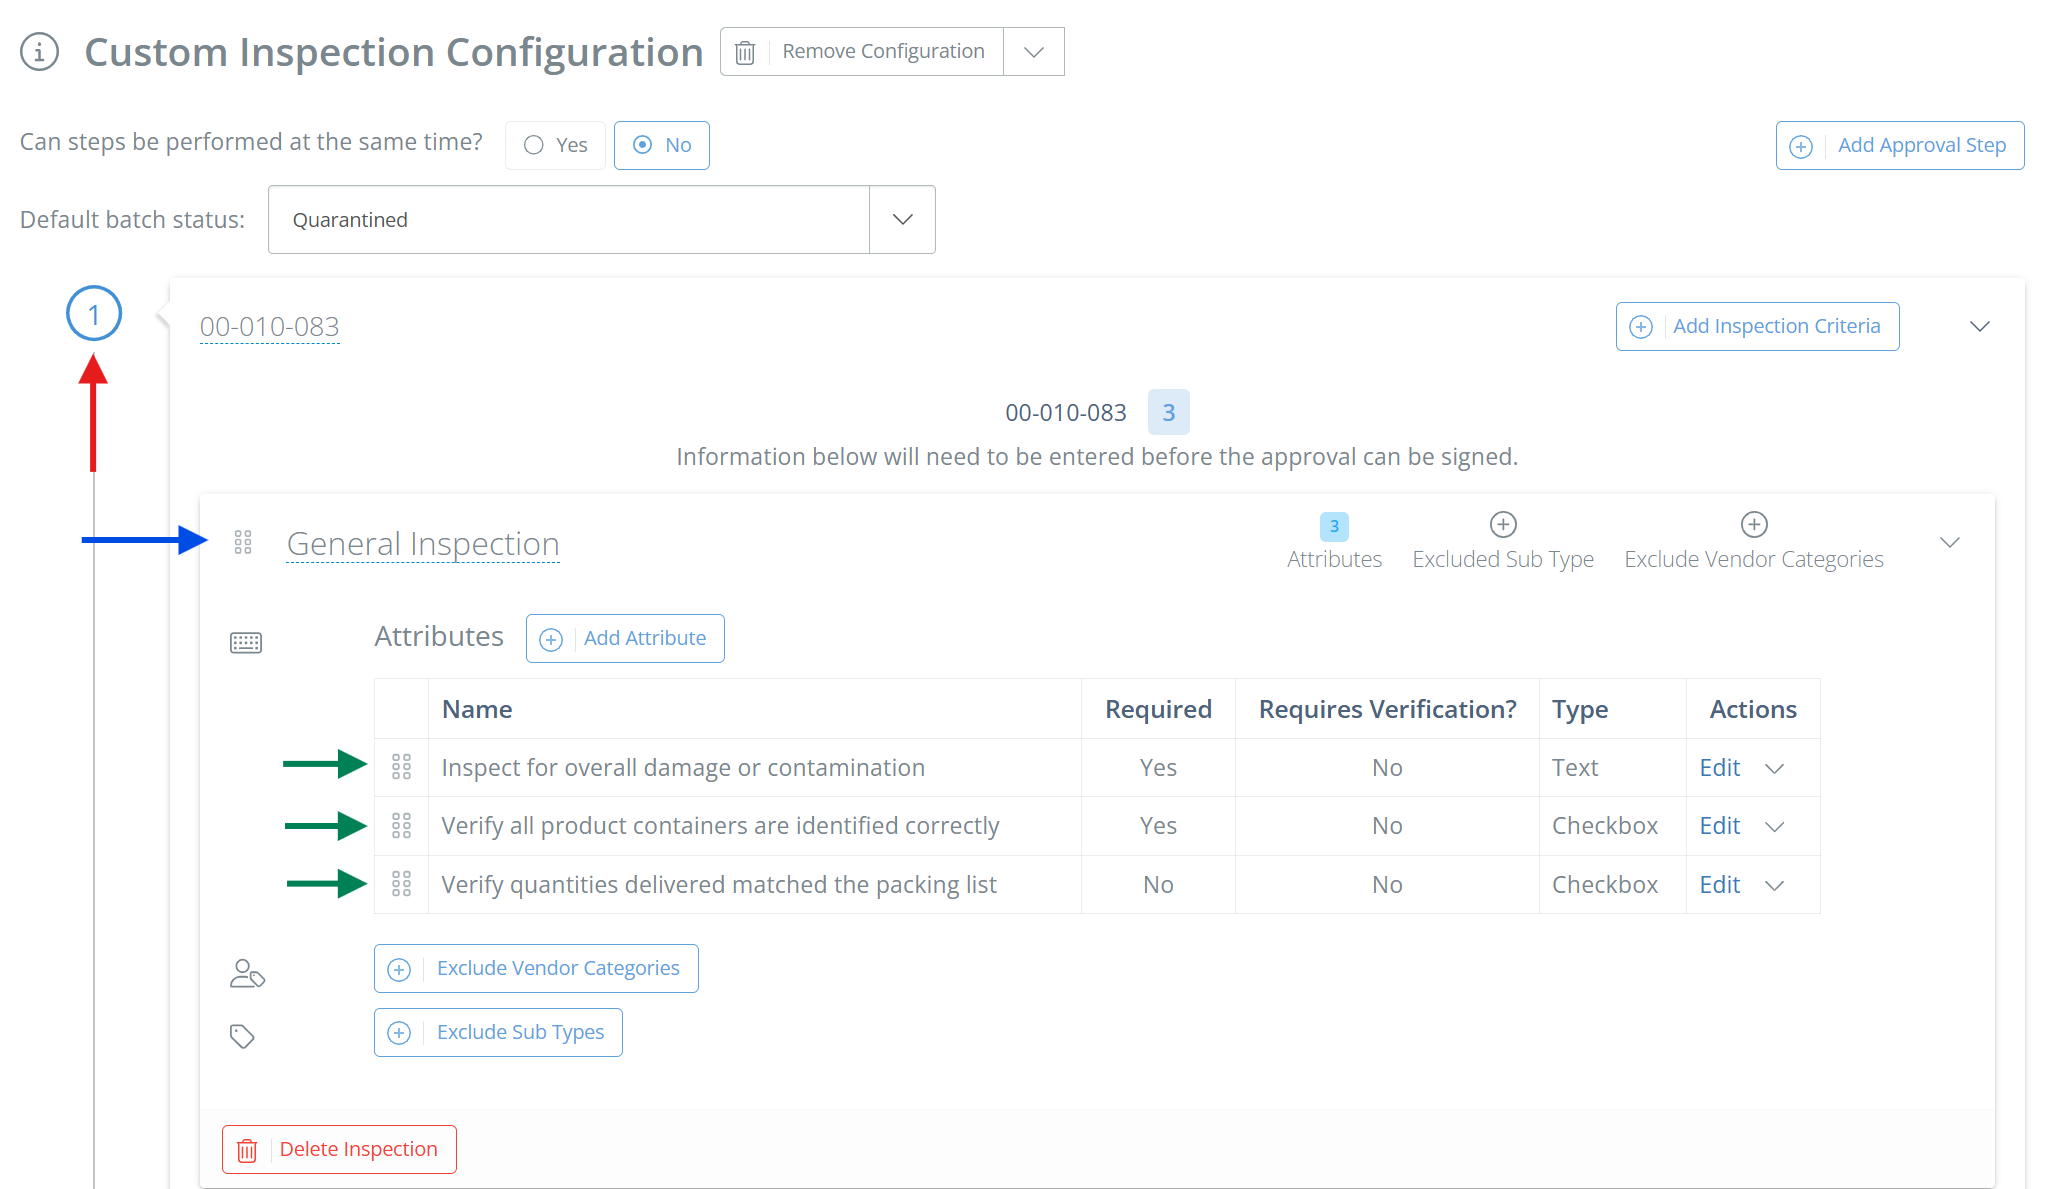Click the step 1 circle marker
This screenshot has height=1189, width=2065.
(x=94, y=314)
